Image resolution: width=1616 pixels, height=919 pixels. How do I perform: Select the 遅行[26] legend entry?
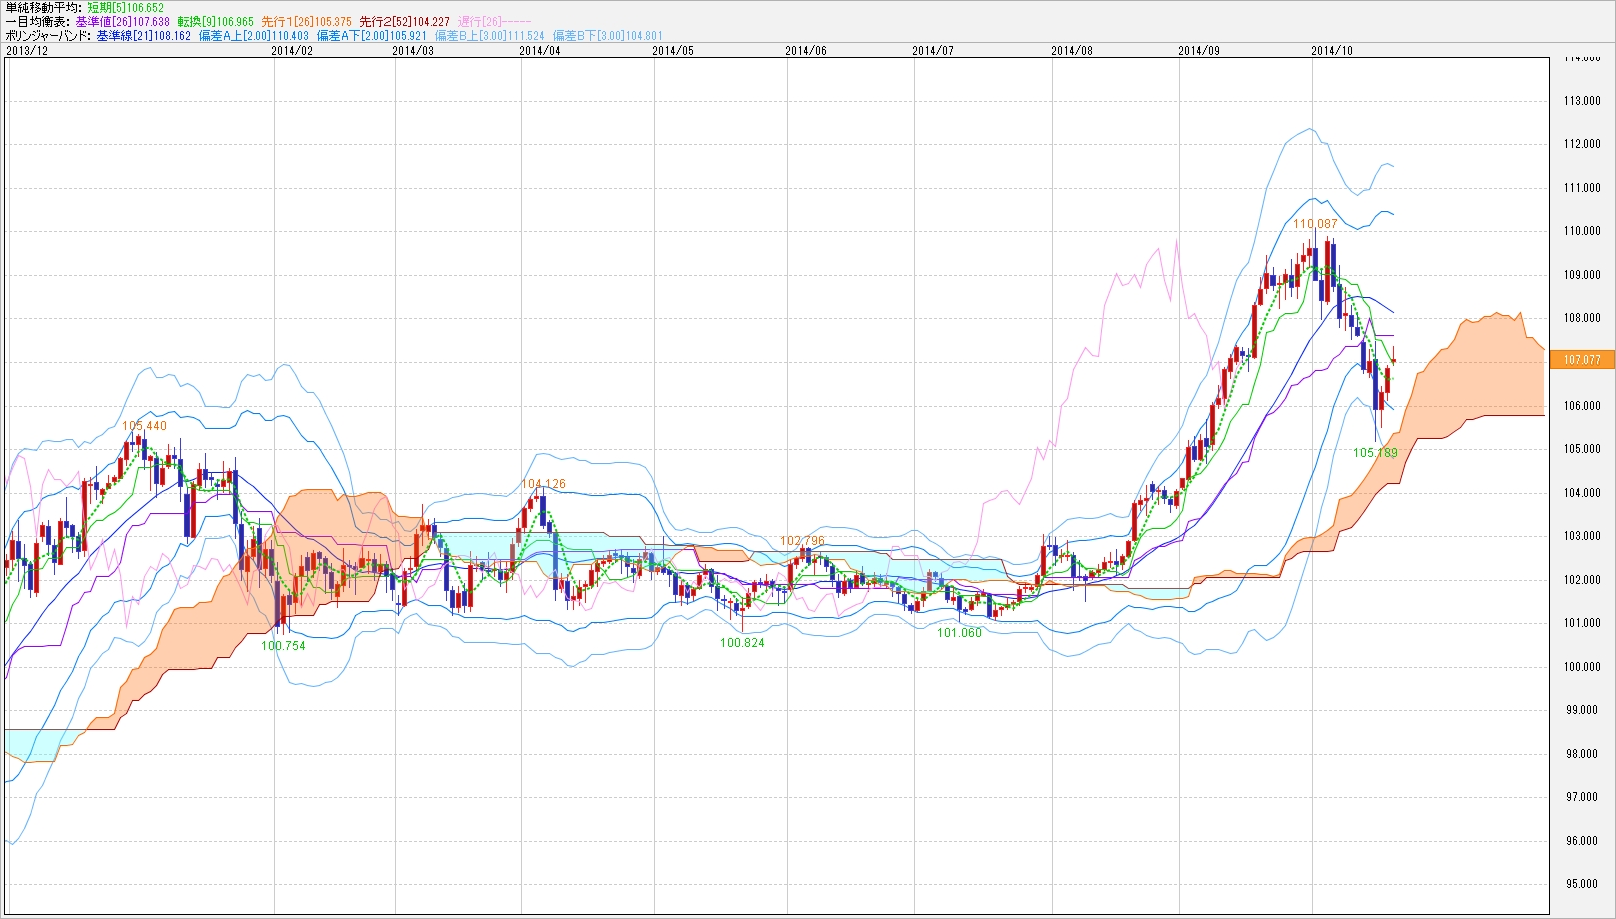click(494, 21)
